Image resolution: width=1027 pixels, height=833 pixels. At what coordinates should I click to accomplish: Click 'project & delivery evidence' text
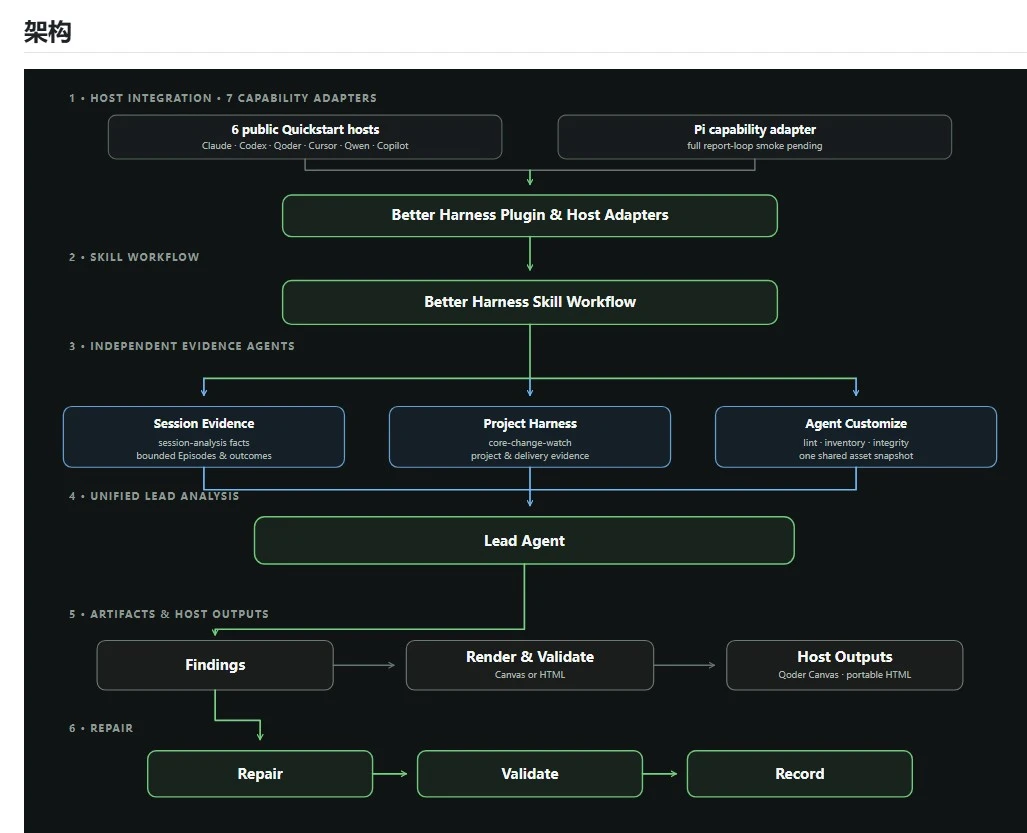[530, 456]
